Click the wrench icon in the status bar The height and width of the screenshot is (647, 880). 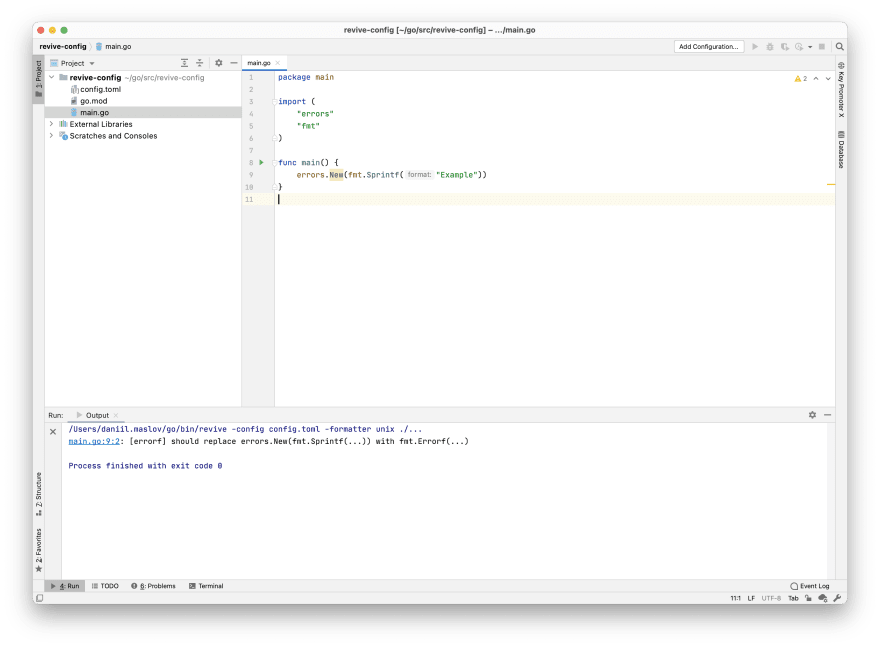point(837,598)
